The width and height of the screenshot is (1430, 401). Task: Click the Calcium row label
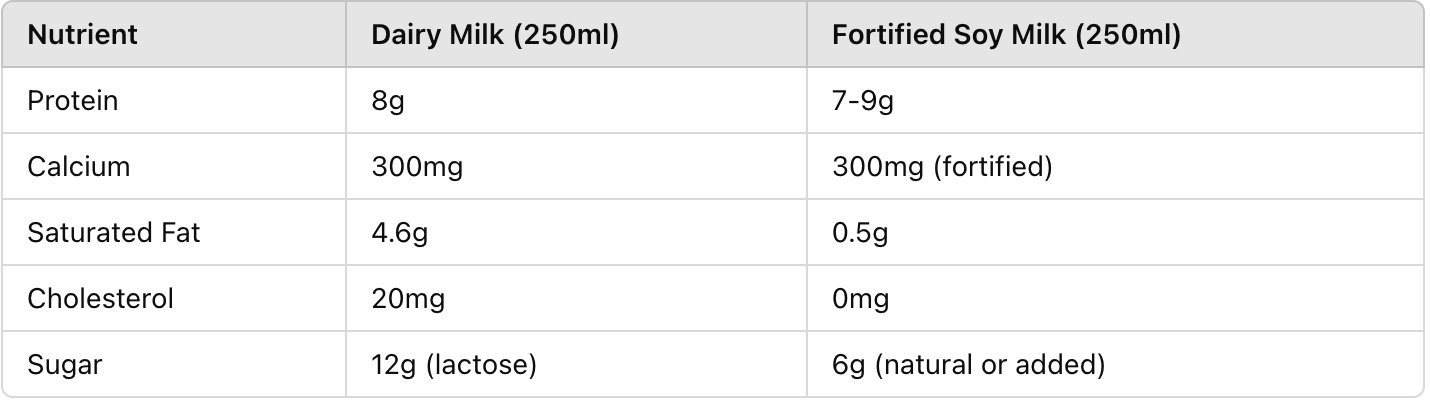[x=79, y=167]
